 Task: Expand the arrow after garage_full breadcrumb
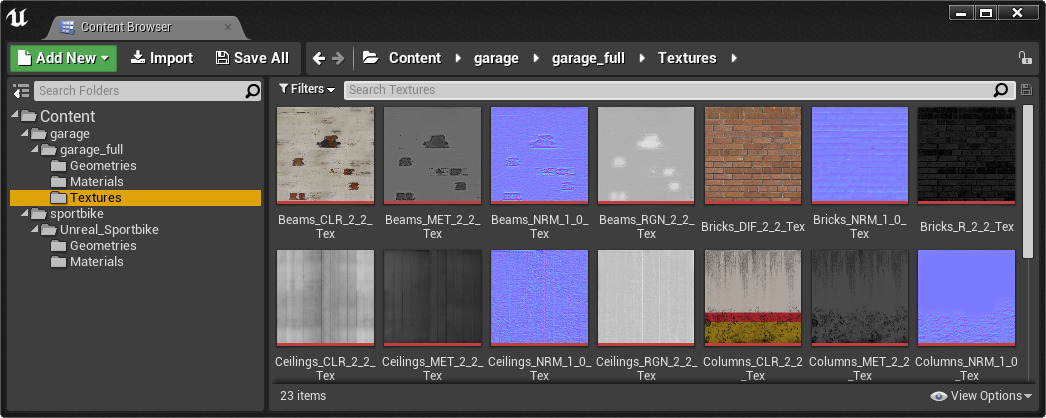click(642, 58)
